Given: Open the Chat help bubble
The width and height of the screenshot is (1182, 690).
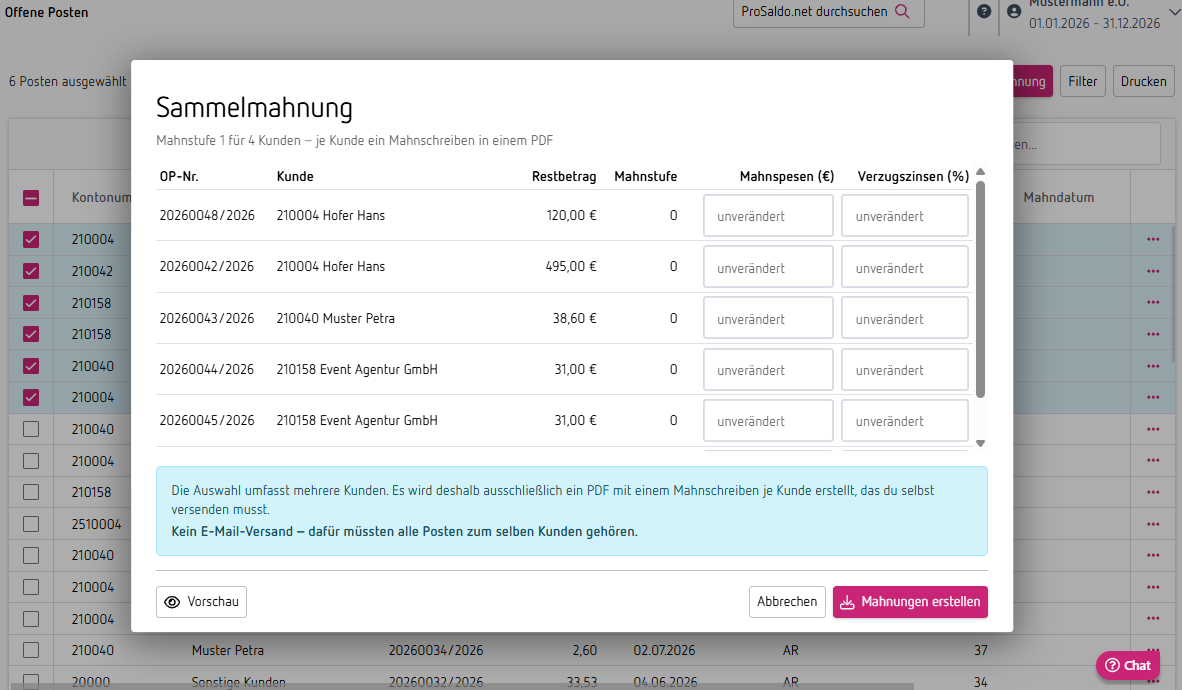Looking at the screenshot, I should [x=1128, y=665].
